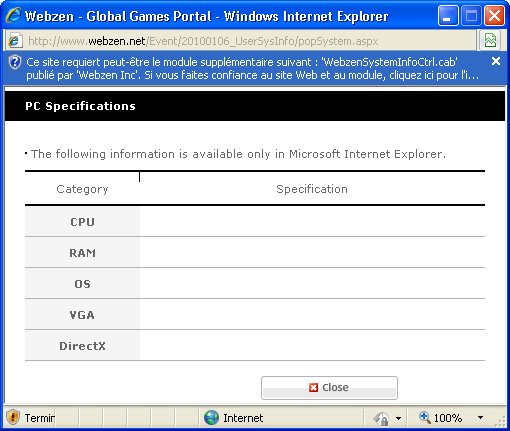Expand the 100% zoom level dropdown

pyautogui.click(x=480, y=417)
